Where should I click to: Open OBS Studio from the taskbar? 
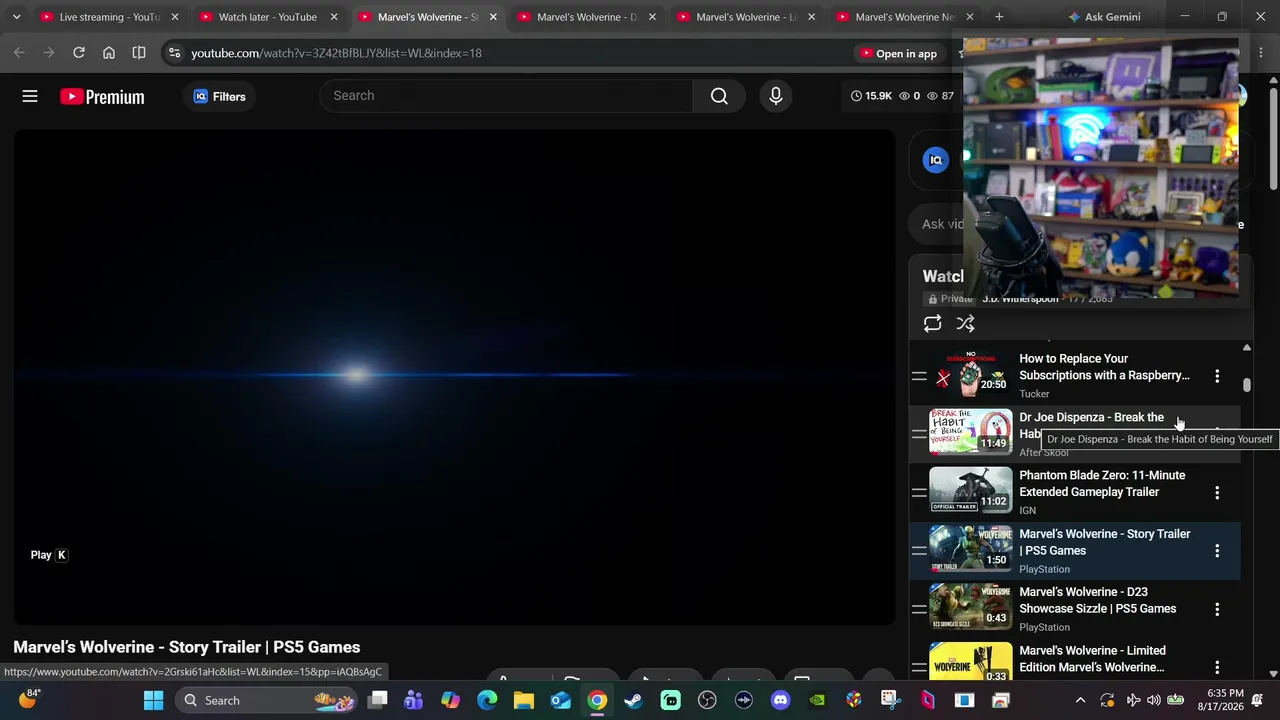[707, 700]
